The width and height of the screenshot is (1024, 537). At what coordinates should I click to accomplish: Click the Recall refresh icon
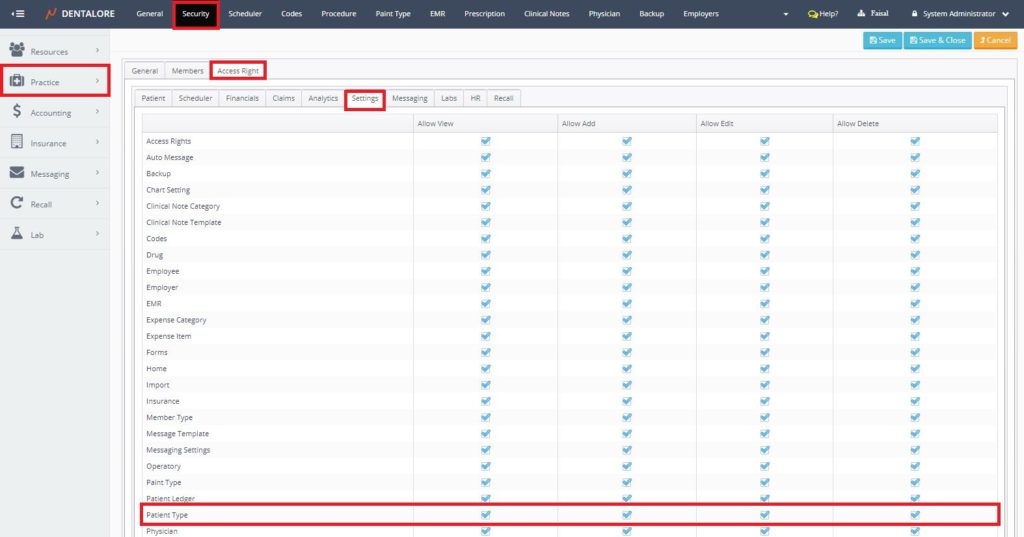point(17,204)
